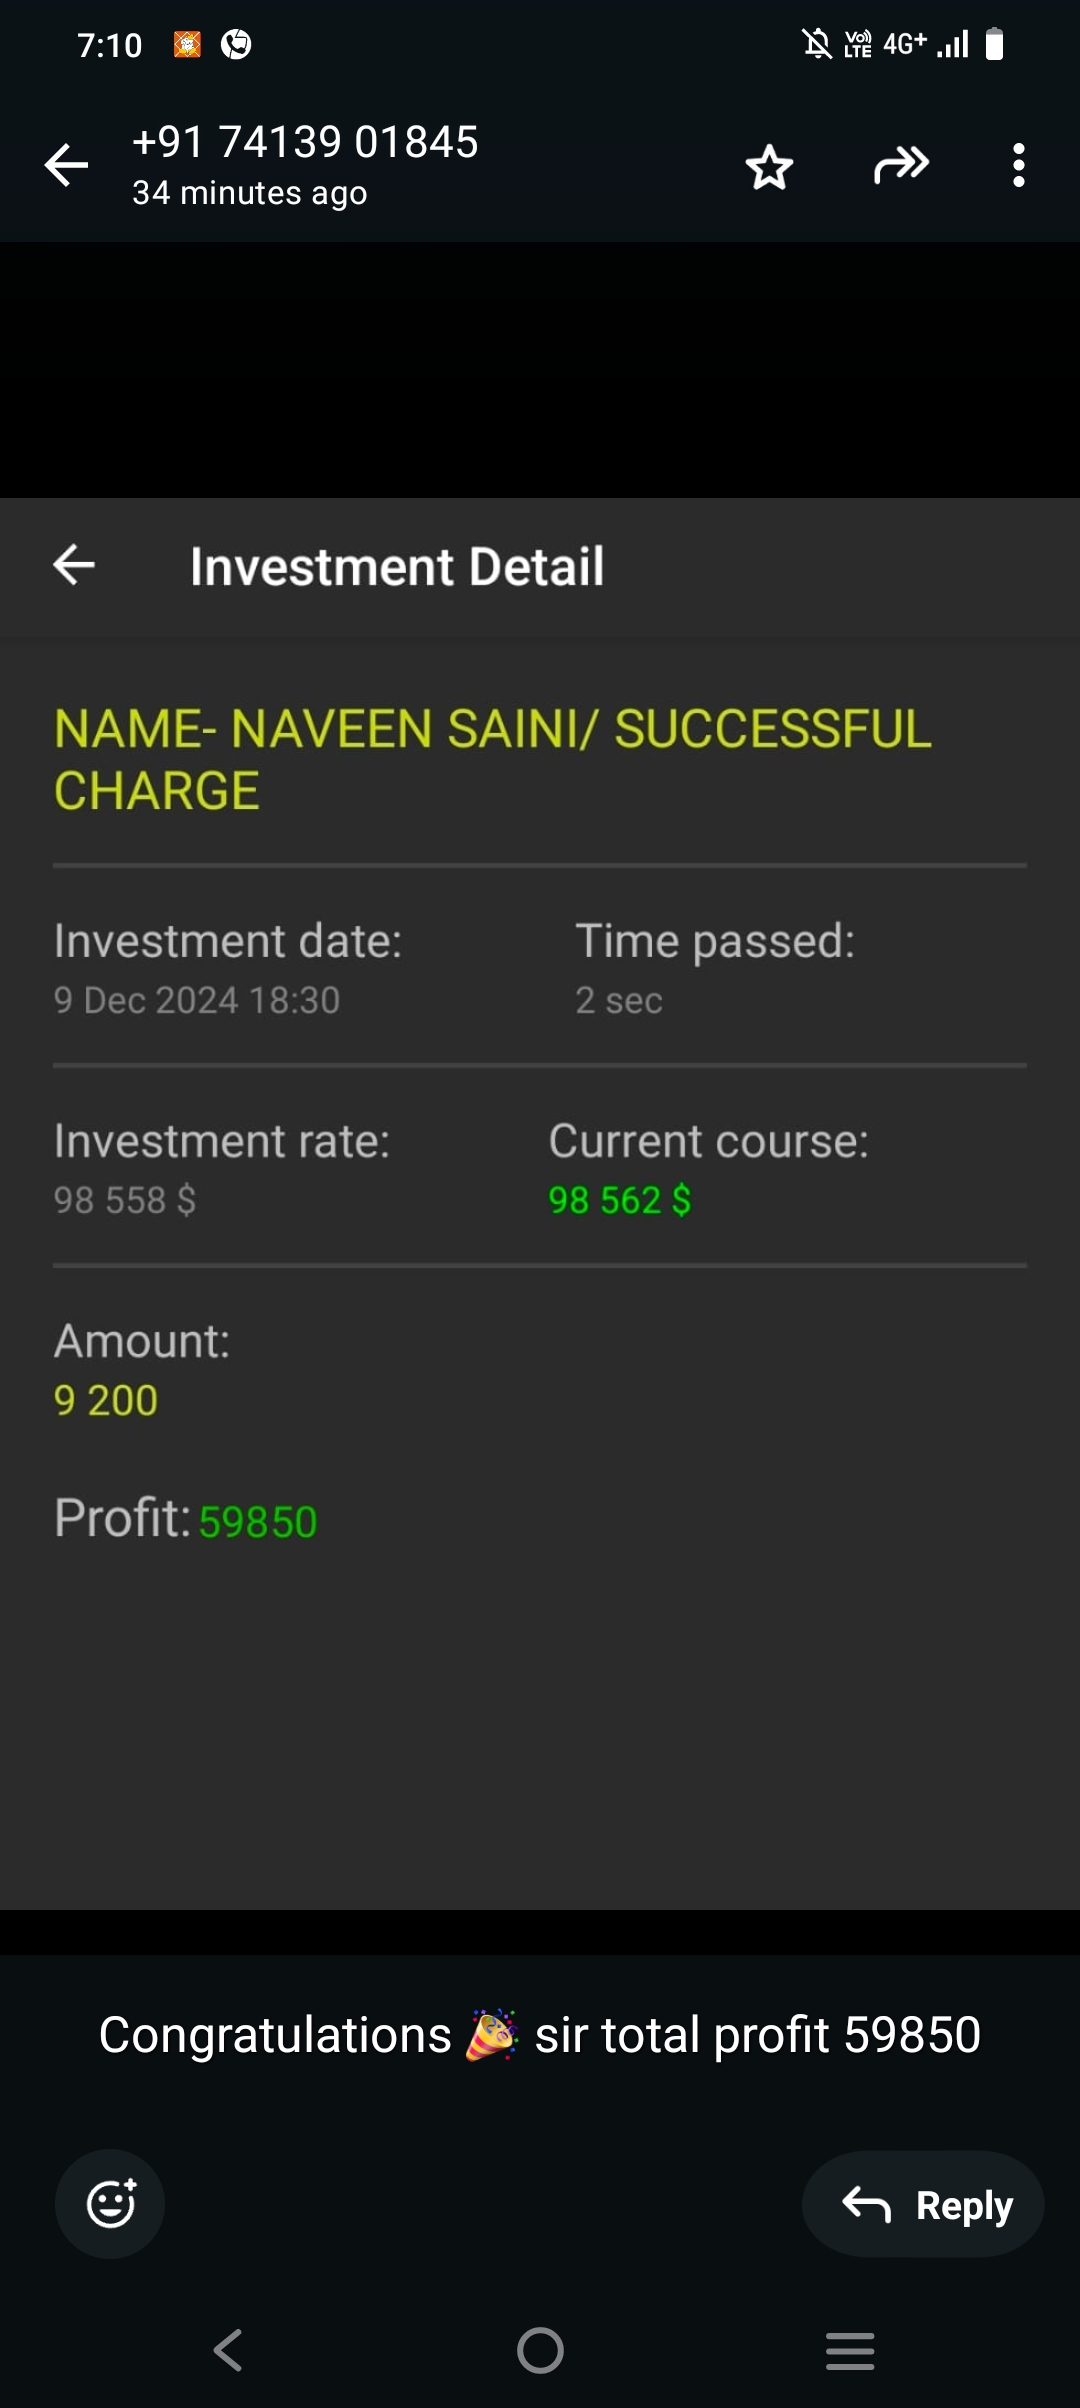Tap the muted notifications bell status icon

816,44
